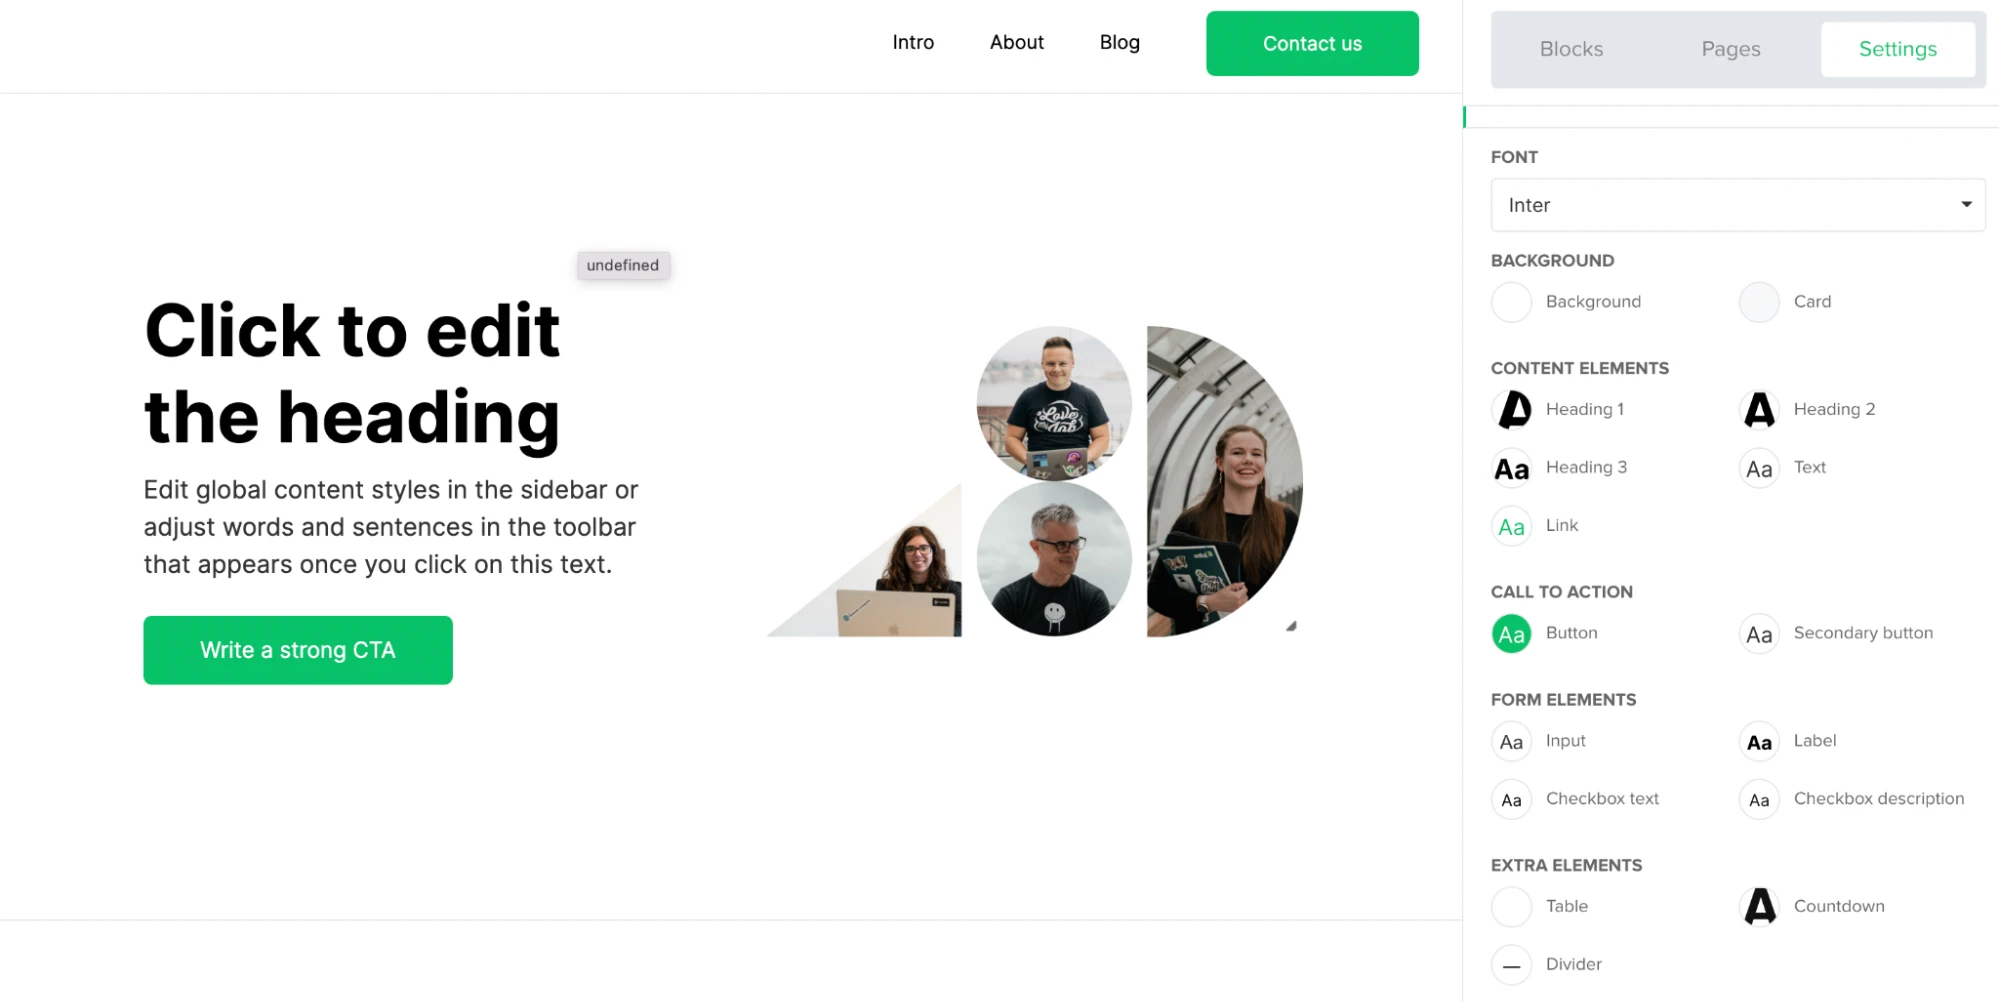Open the Heading 2 style icon

(1759, 410)
